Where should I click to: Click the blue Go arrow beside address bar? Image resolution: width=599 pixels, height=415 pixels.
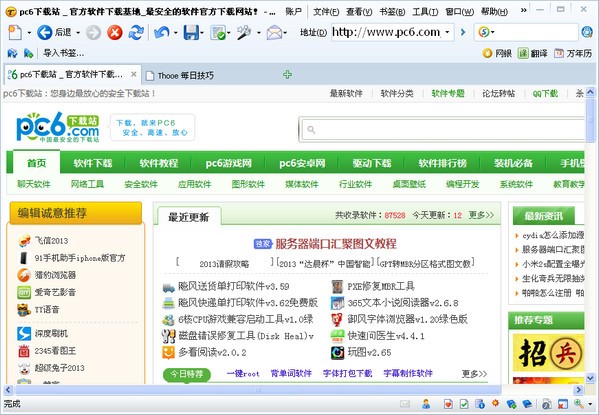[x=463, y=32]
